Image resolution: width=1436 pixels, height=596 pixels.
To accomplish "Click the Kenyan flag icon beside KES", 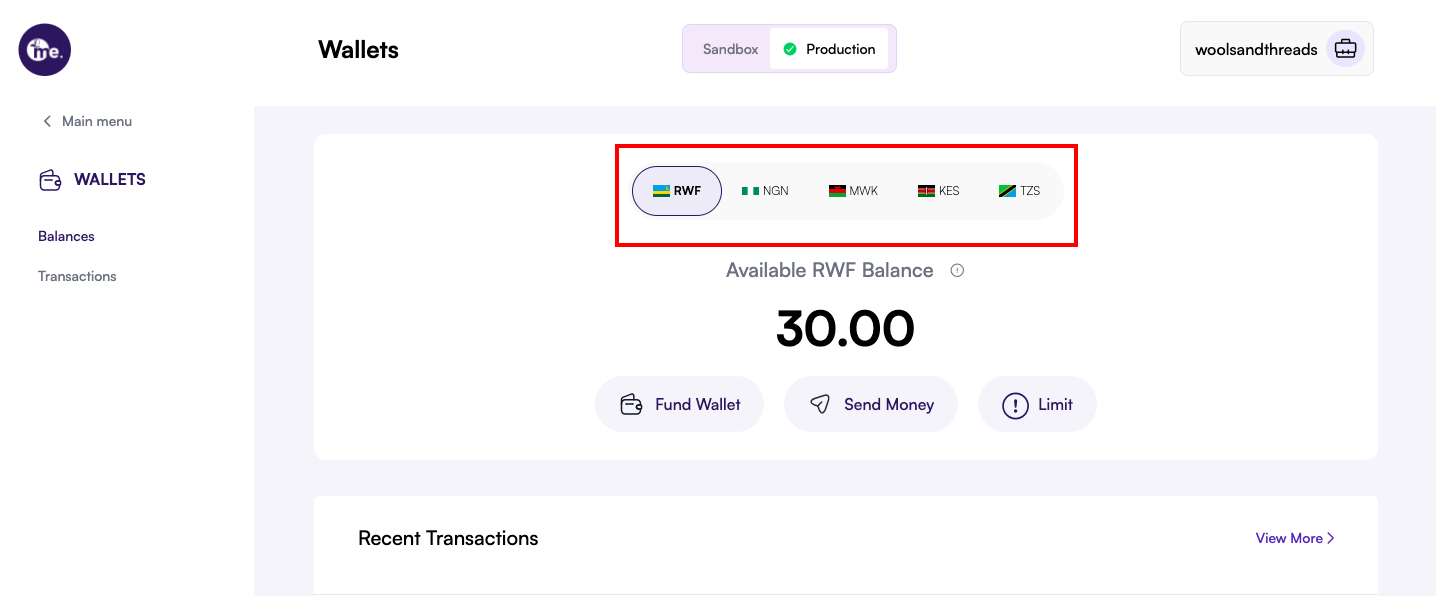I will pyautogui.click(x=926, y=190).
